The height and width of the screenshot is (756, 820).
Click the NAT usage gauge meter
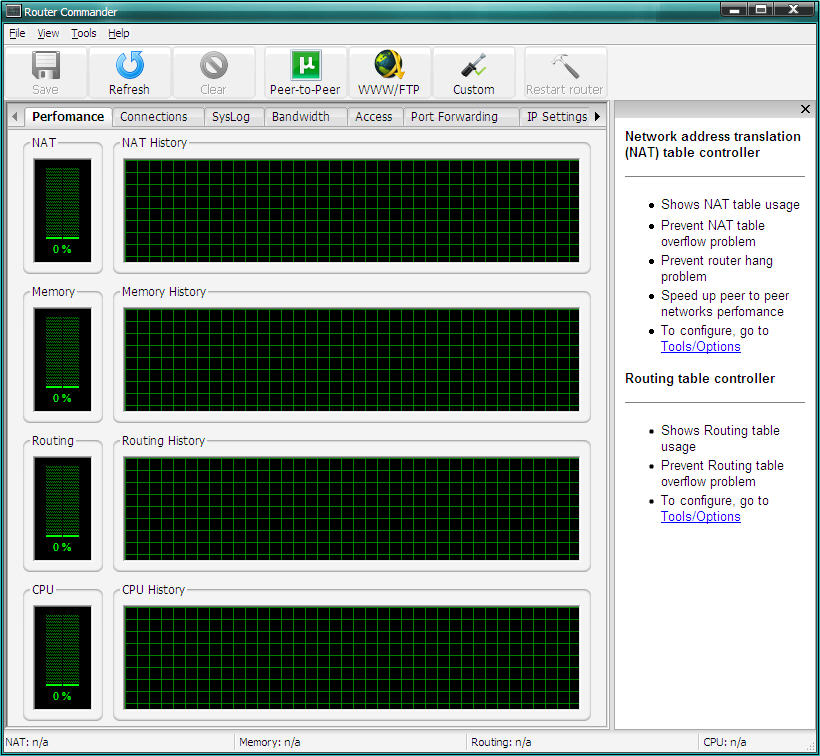point(62,210)
